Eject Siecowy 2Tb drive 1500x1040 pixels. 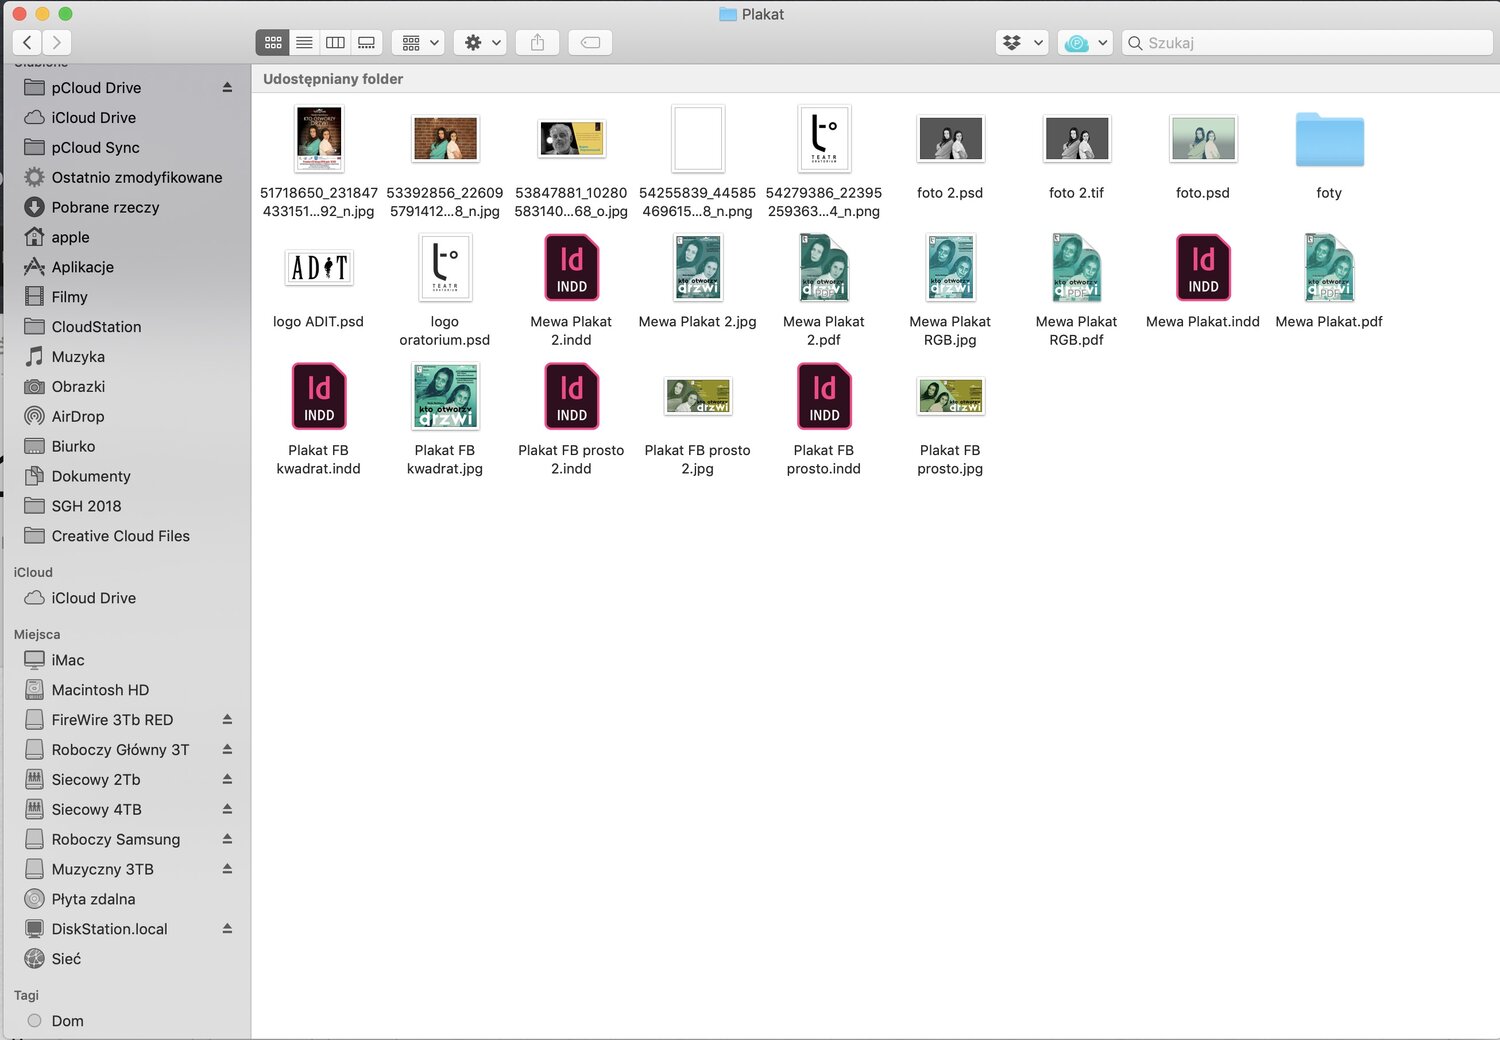tap(227, 780)
